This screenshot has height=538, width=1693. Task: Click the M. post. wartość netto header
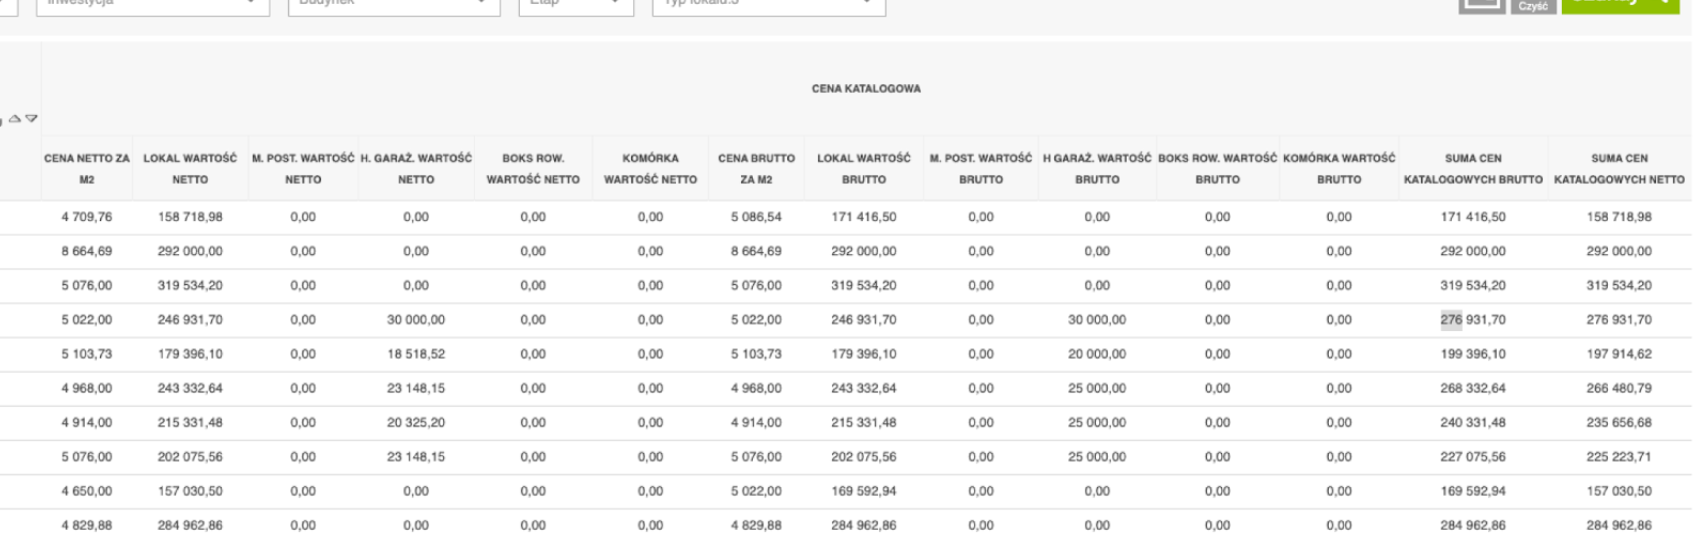point(303,169)
